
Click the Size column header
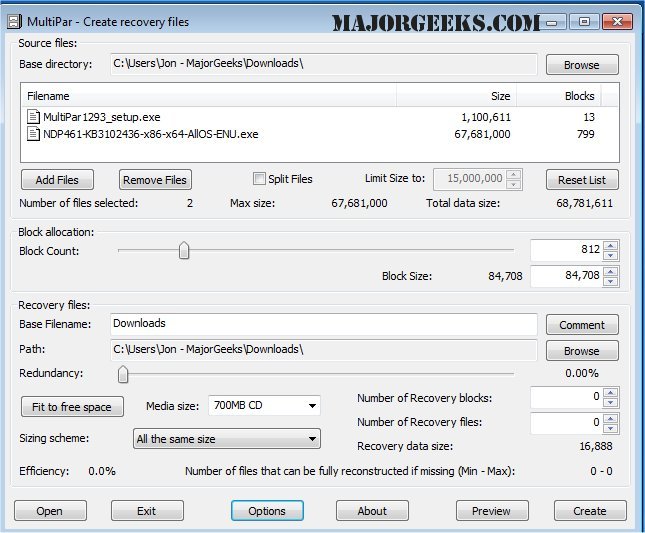pos(456,96)
